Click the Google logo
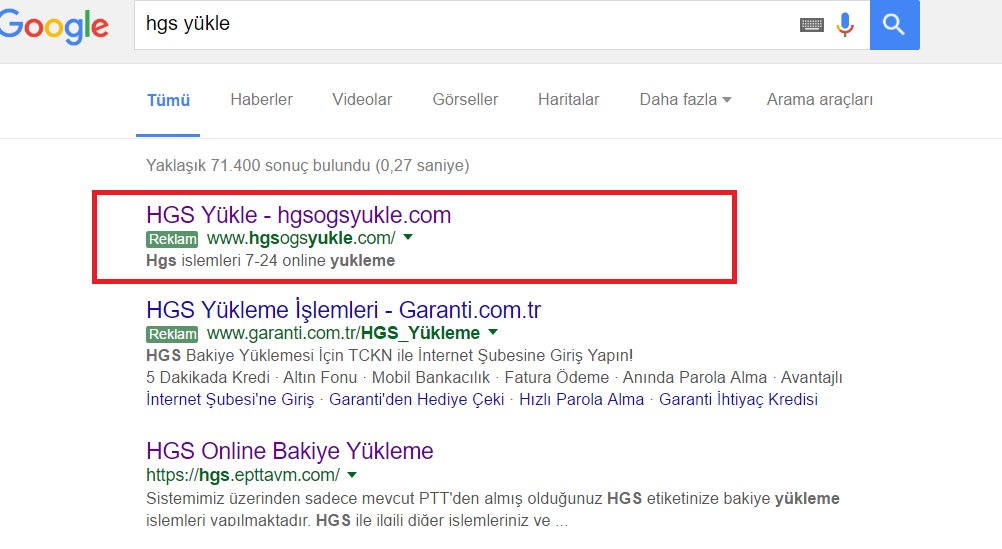The width and height of the screenshot is (1002, 549). (x=54, y=27)
